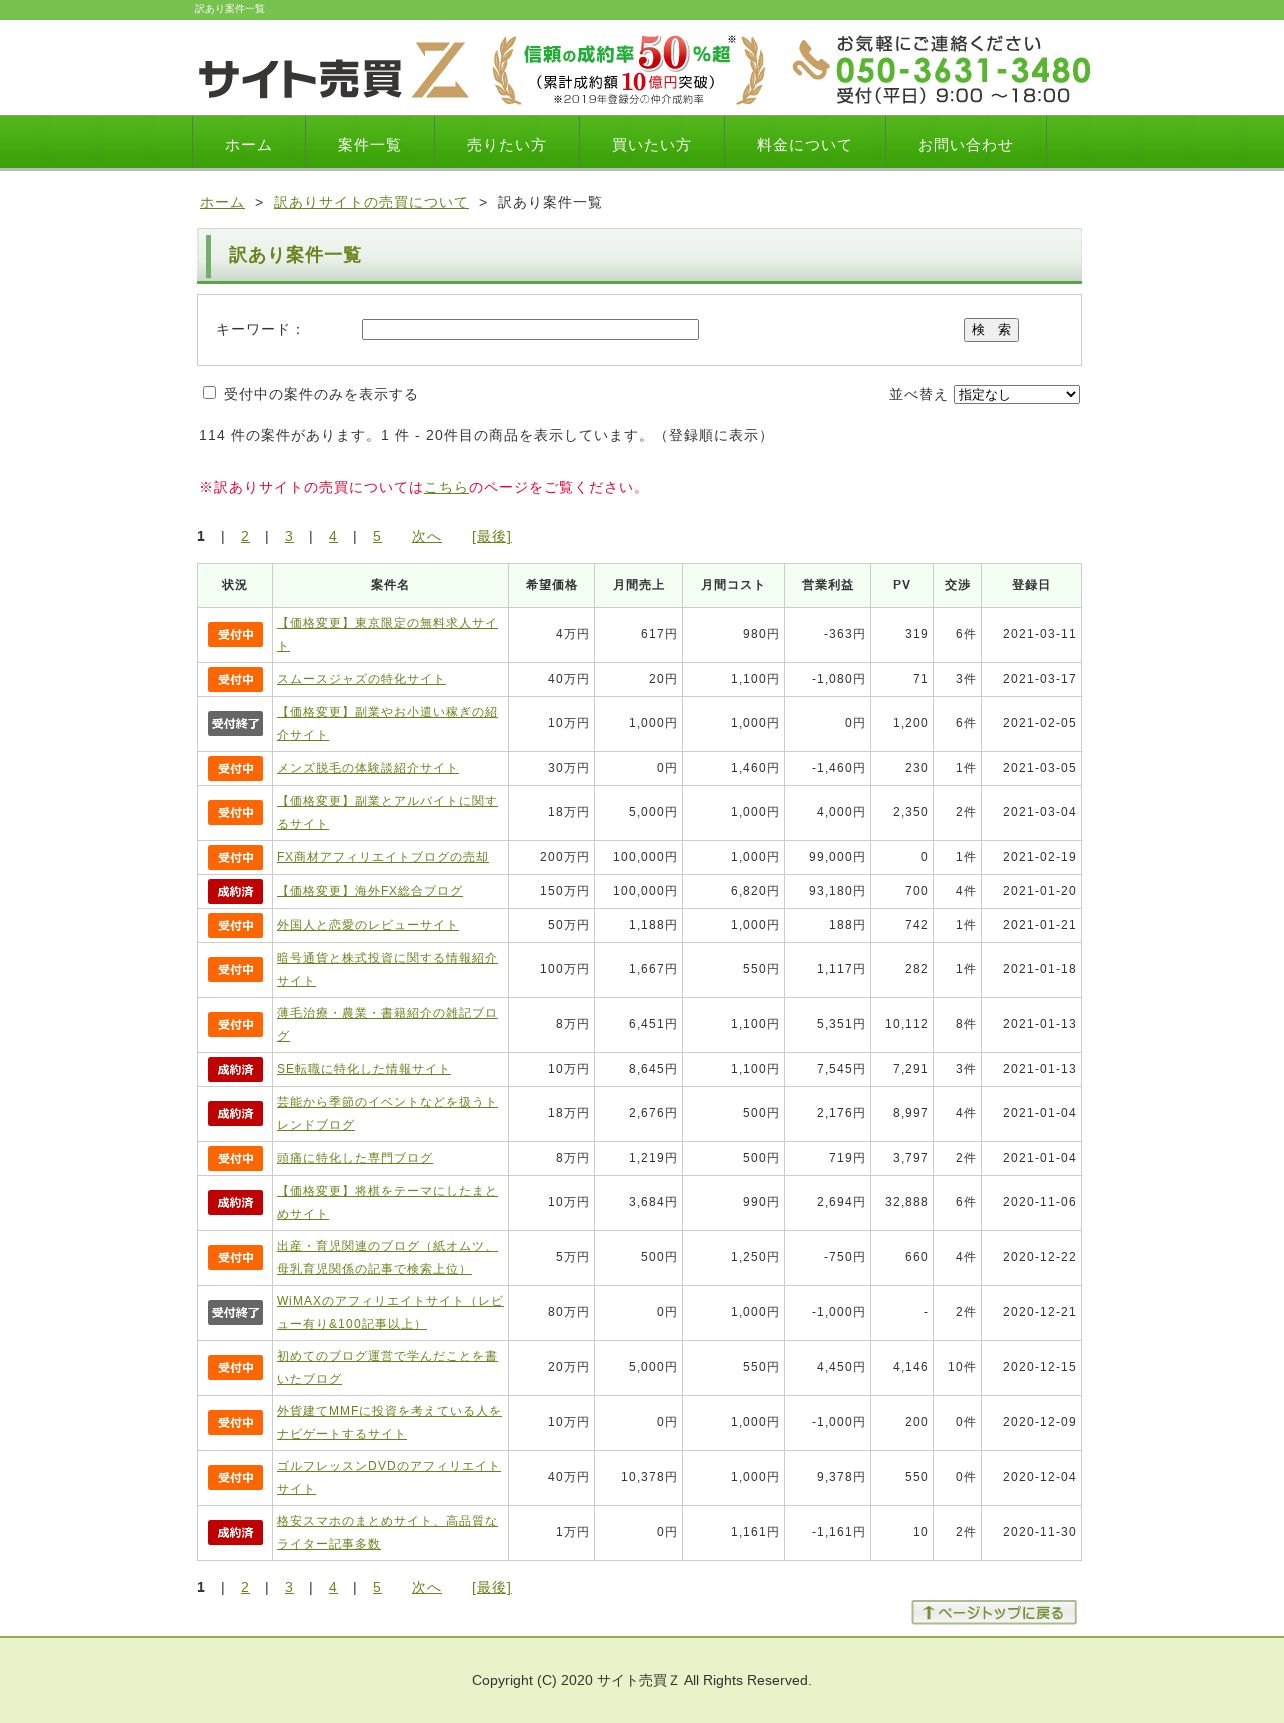1284x1723 pixels.
Task: Go to page 5 in top pagination
Action: (x=377, y=537)
